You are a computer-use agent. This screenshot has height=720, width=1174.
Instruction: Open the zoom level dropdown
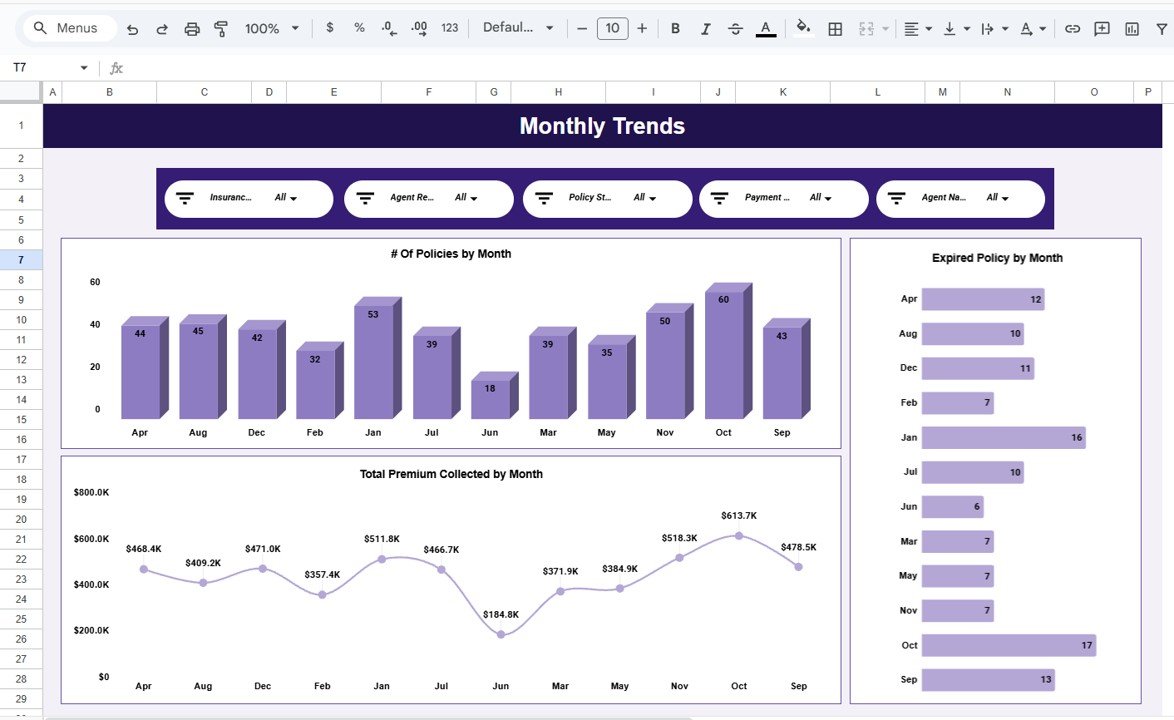(x=268, y=28)
